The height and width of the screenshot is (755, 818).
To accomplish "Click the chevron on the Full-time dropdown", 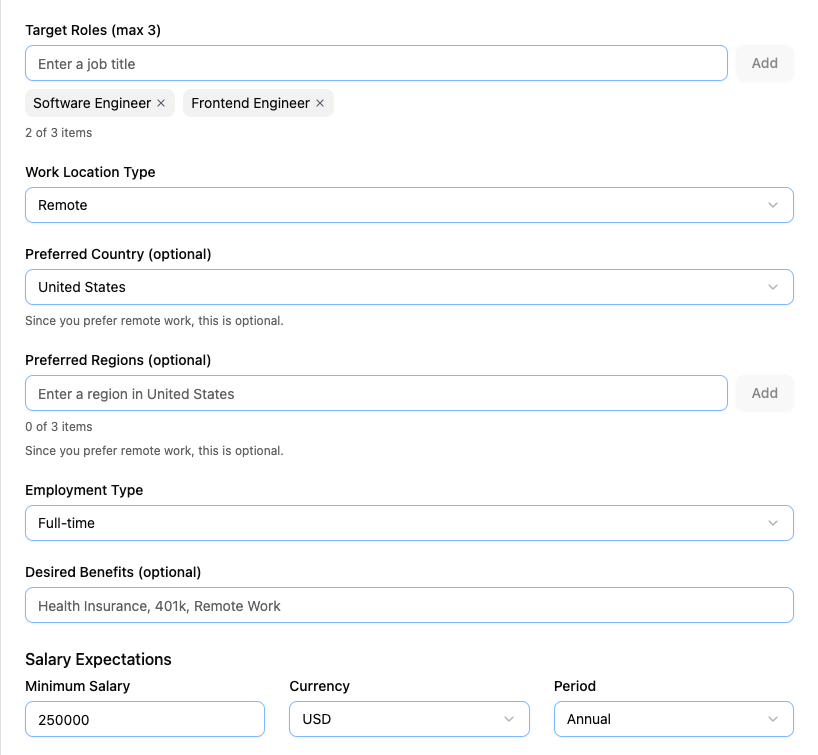I will click(x=773, y=523).
